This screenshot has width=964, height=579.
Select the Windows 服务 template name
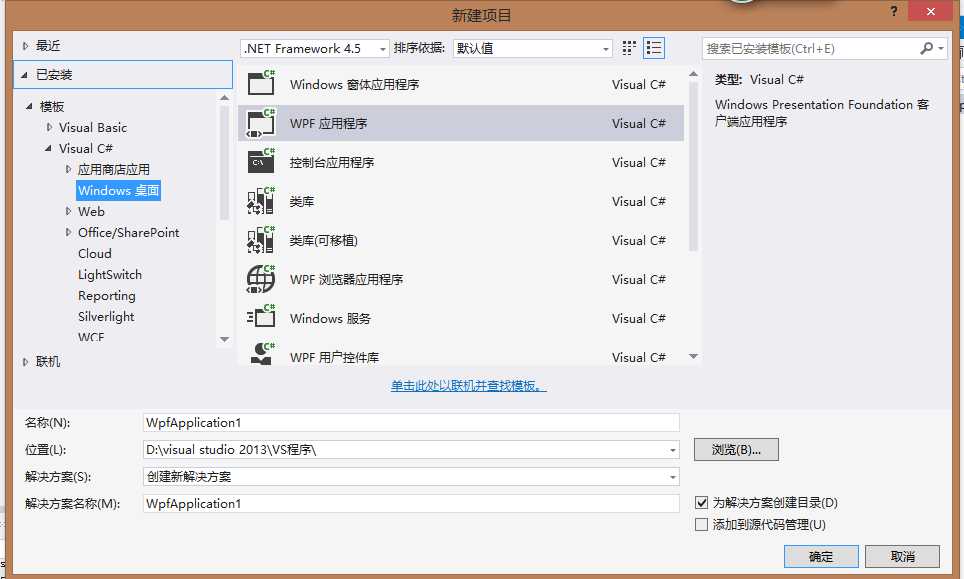[x=330, y=318]
